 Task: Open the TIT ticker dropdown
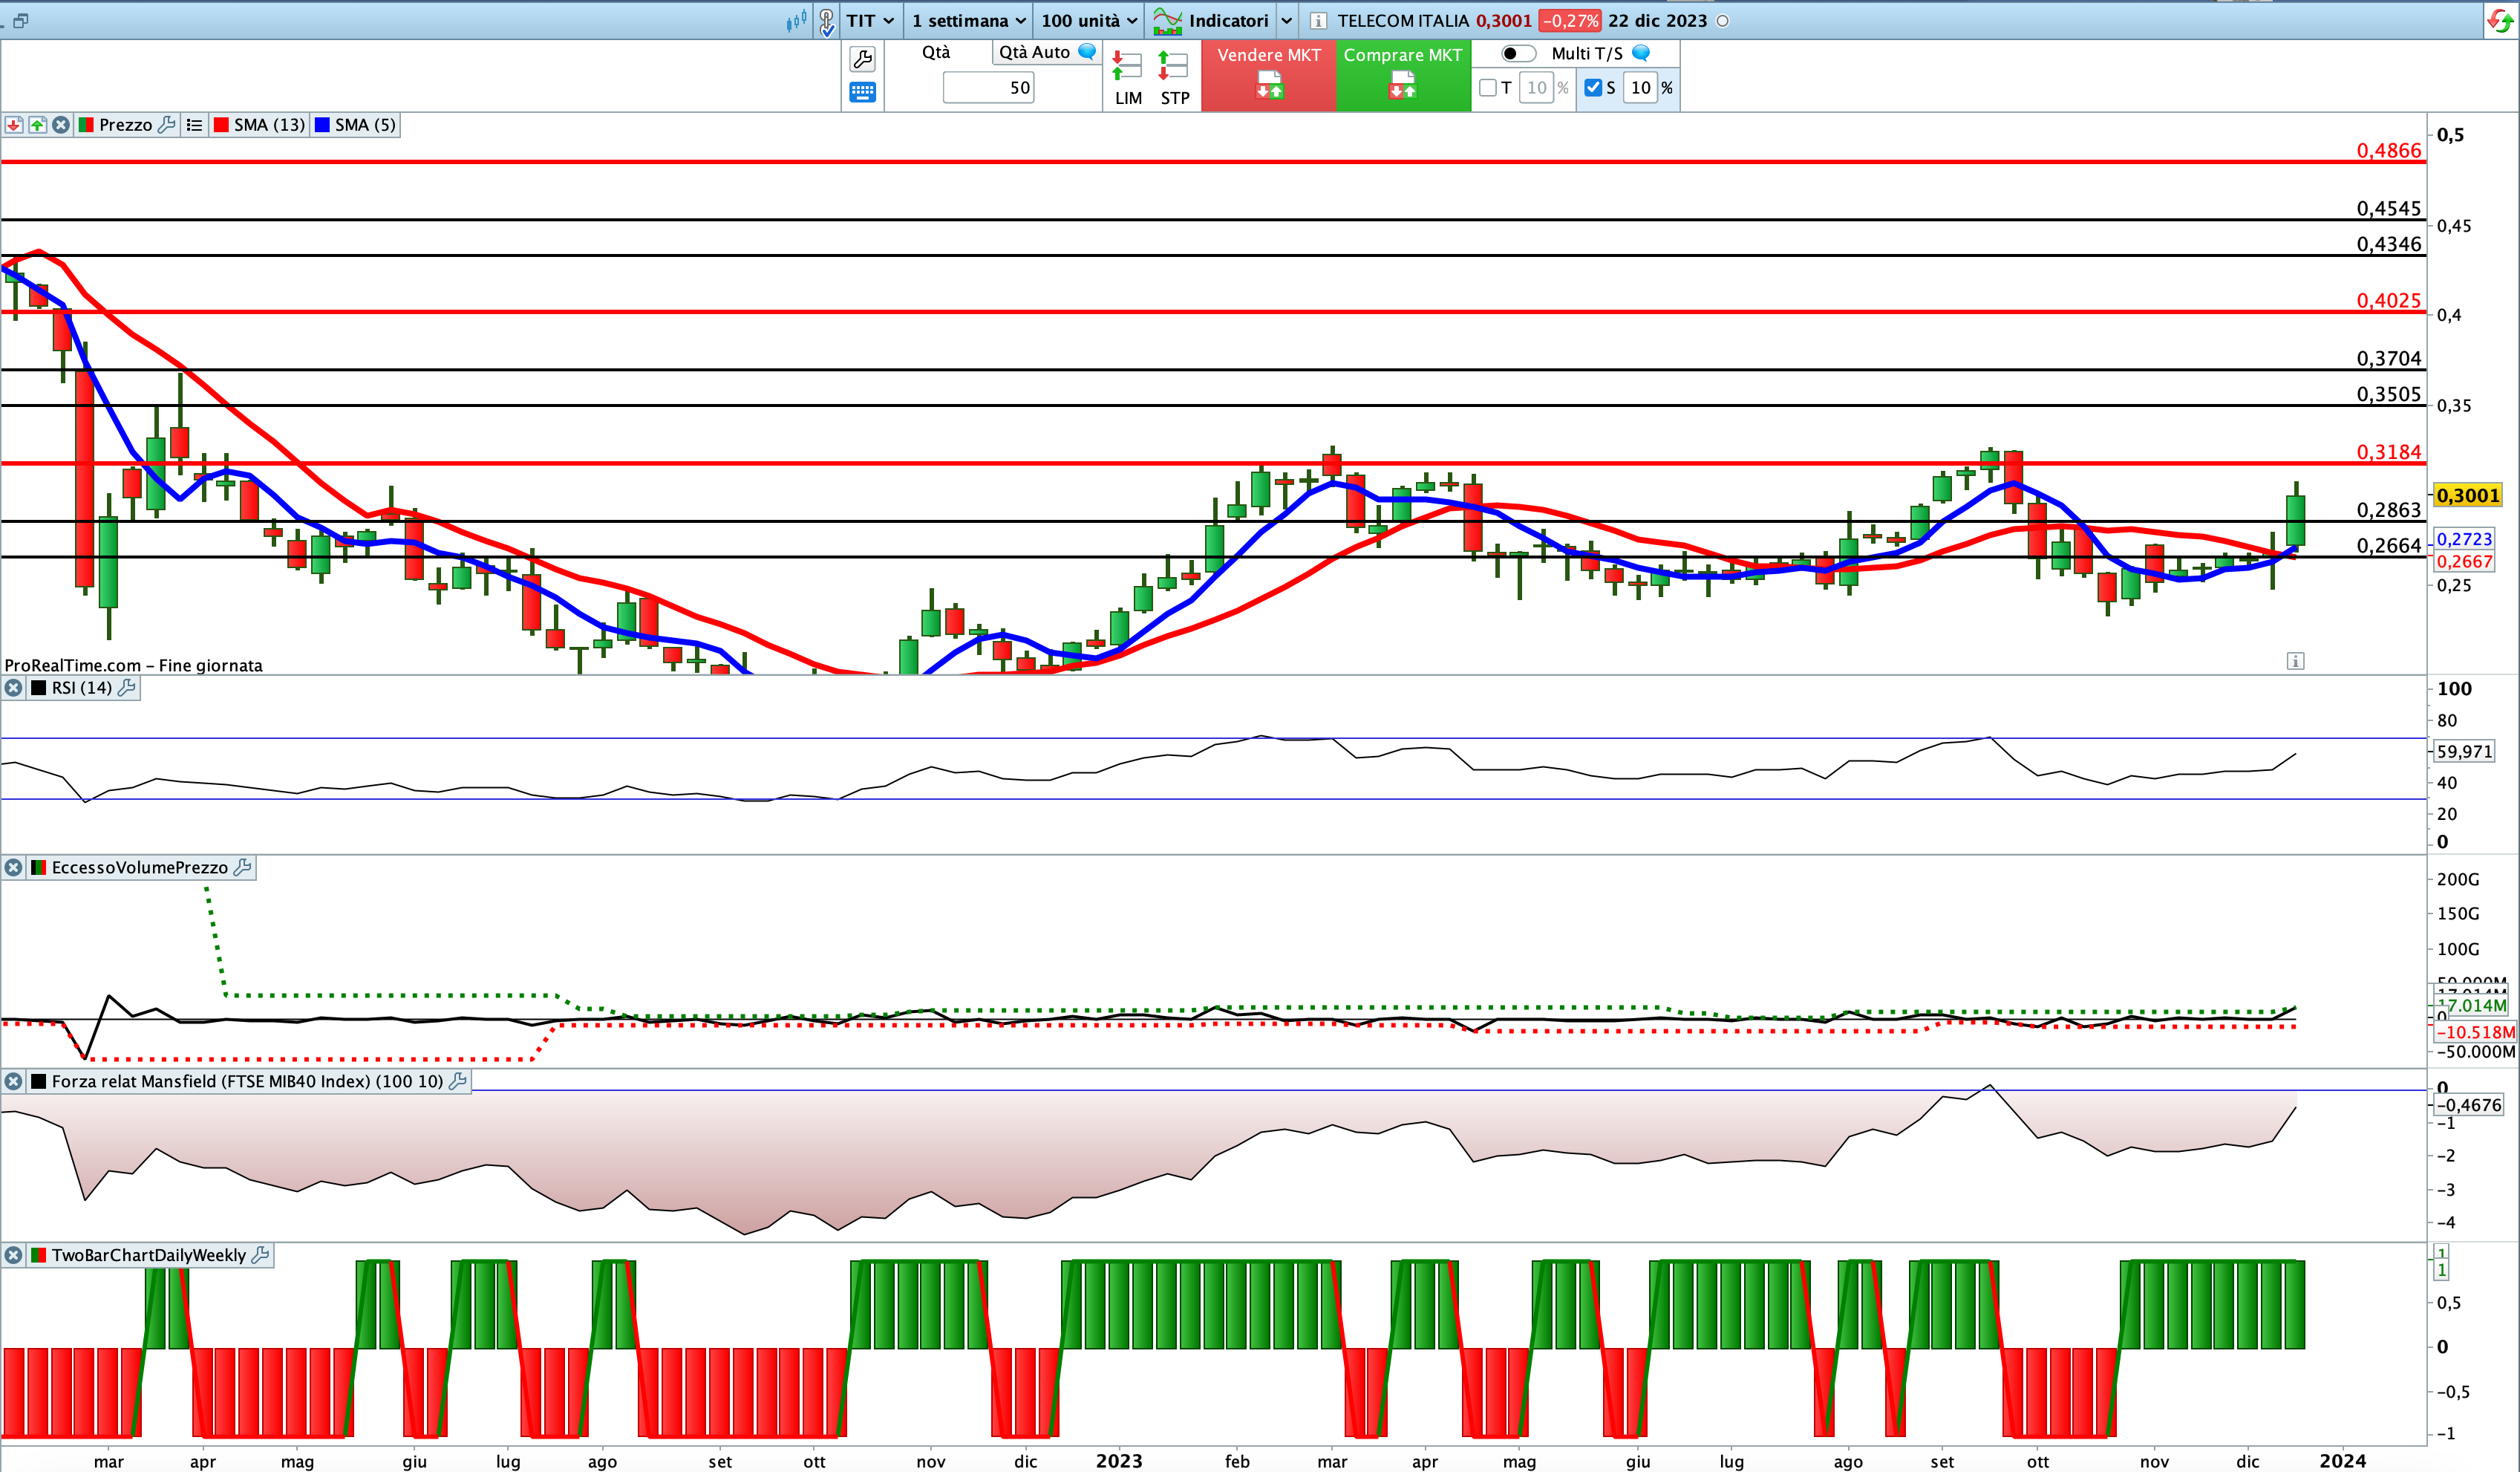(x=870, y=21)
